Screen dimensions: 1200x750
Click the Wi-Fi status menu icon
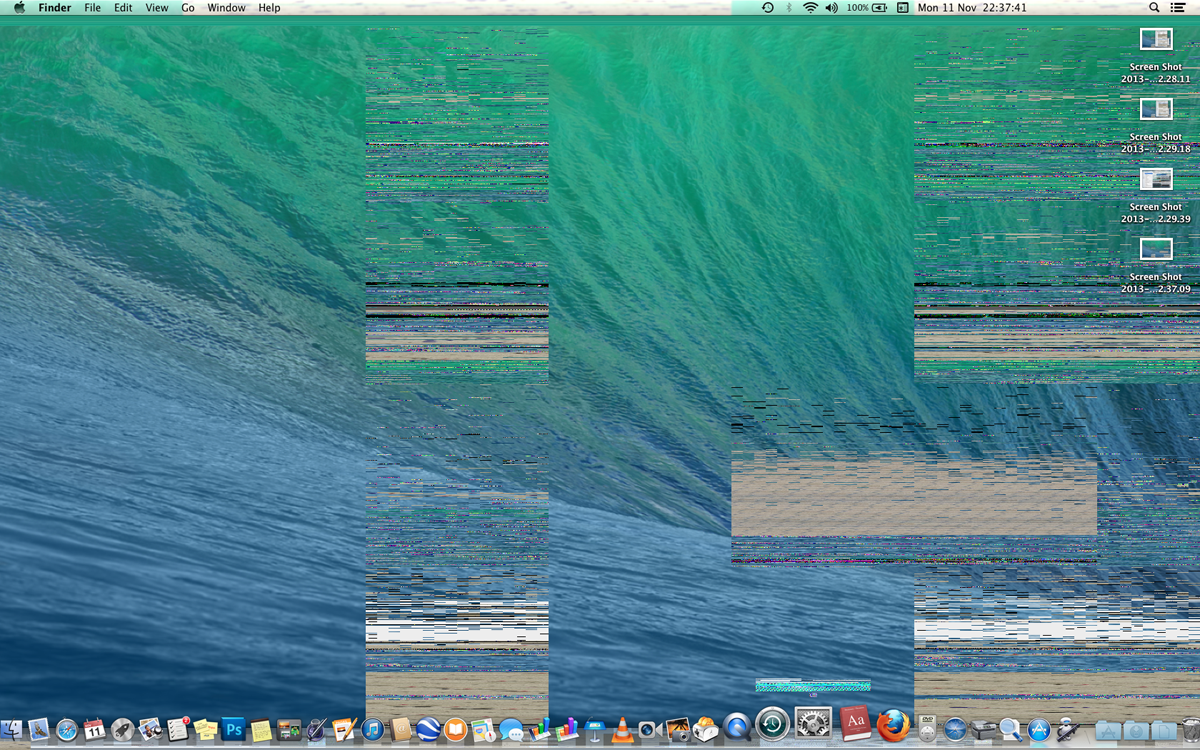click(x=810, y=8)
